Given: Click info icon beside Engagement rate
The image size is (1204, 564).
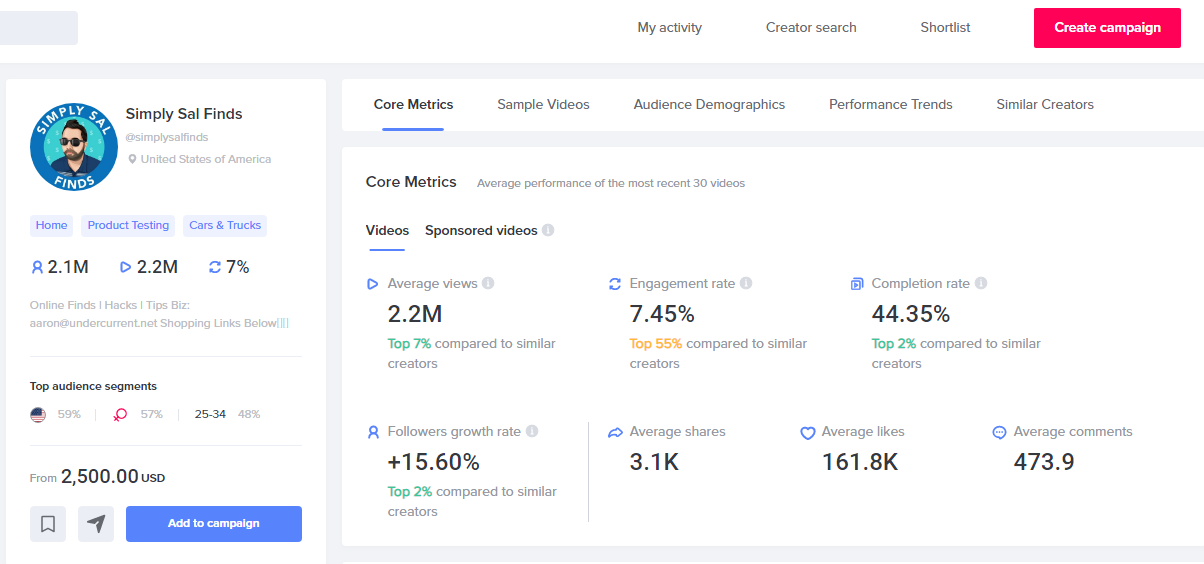Looking at the screenshot, I should [x=746, y=284].
